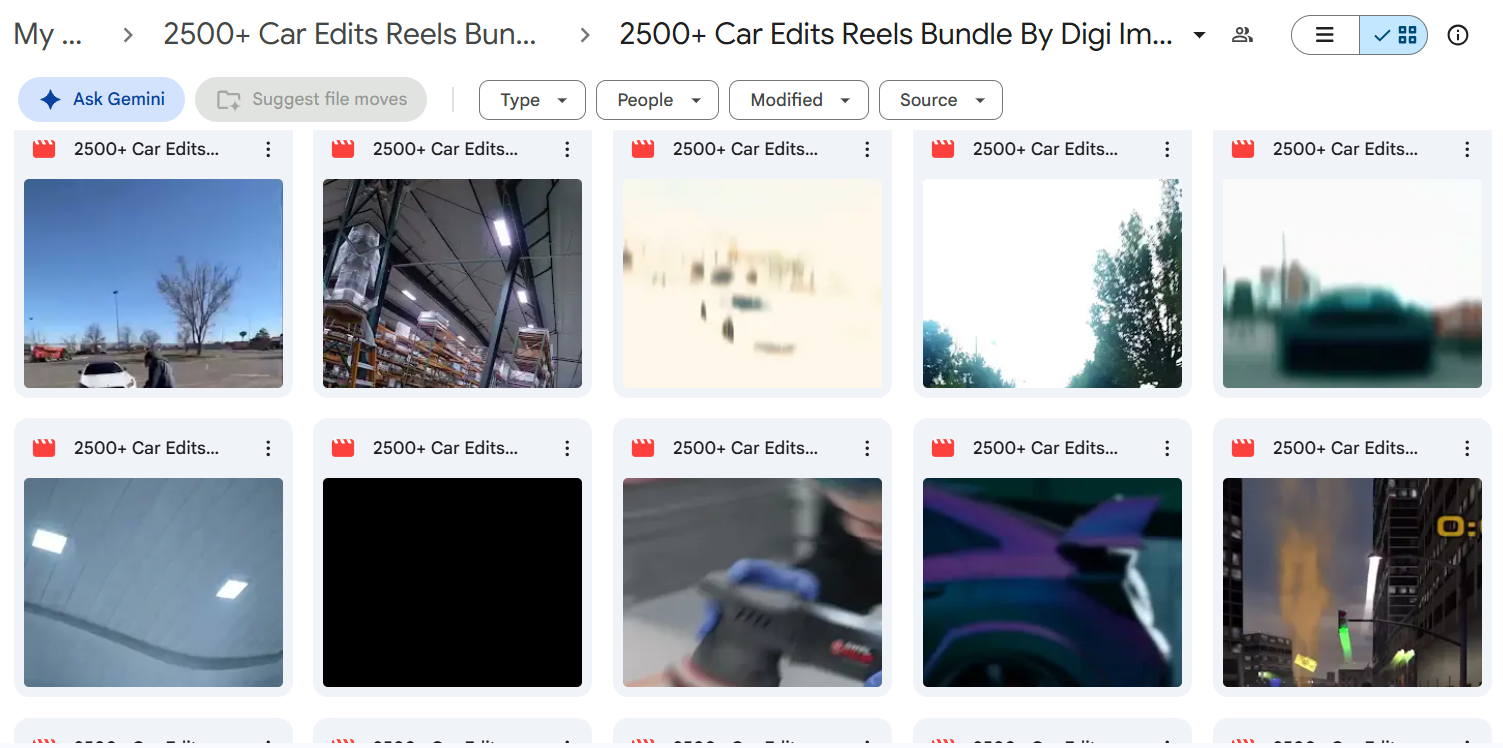Click '2500+ Car Edits...' title above warehouse thumbnail
1503x748 pixels.
pyautogui.click(x=446, y=149)
